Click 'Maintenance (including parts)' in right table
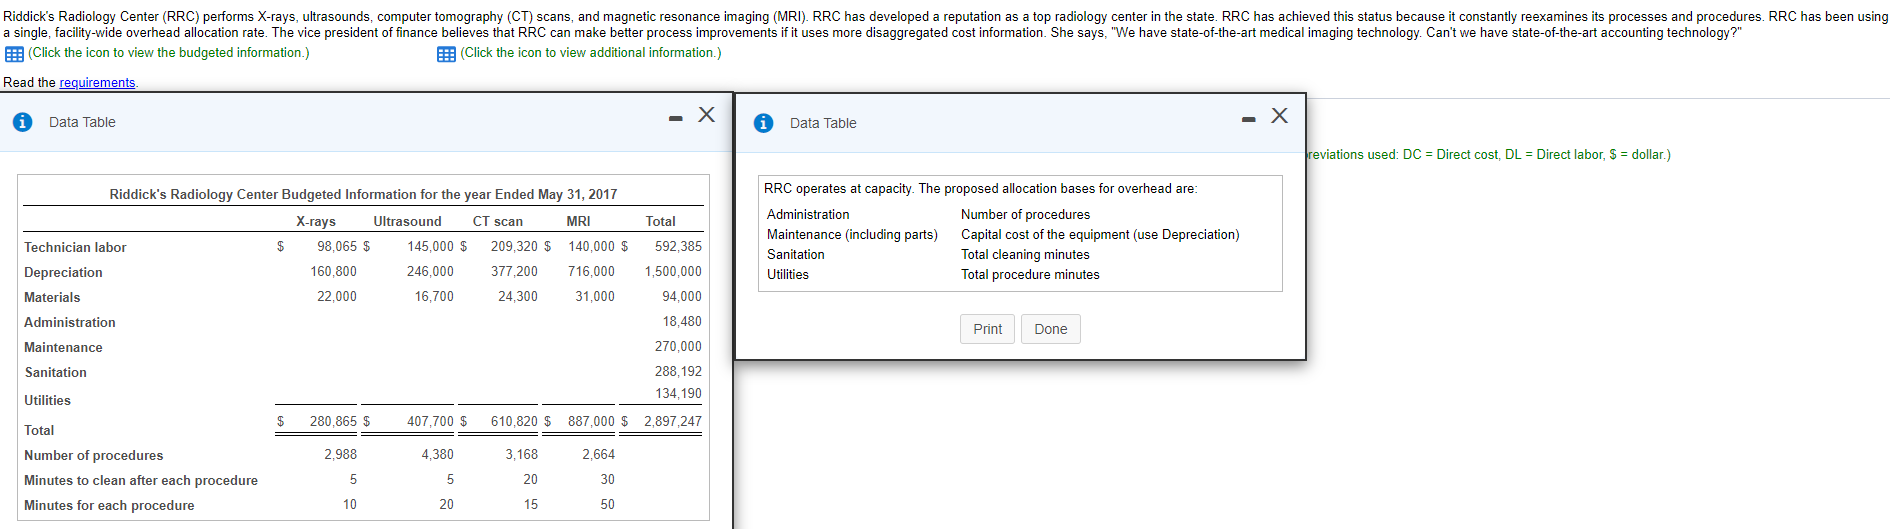 [852, 234]
